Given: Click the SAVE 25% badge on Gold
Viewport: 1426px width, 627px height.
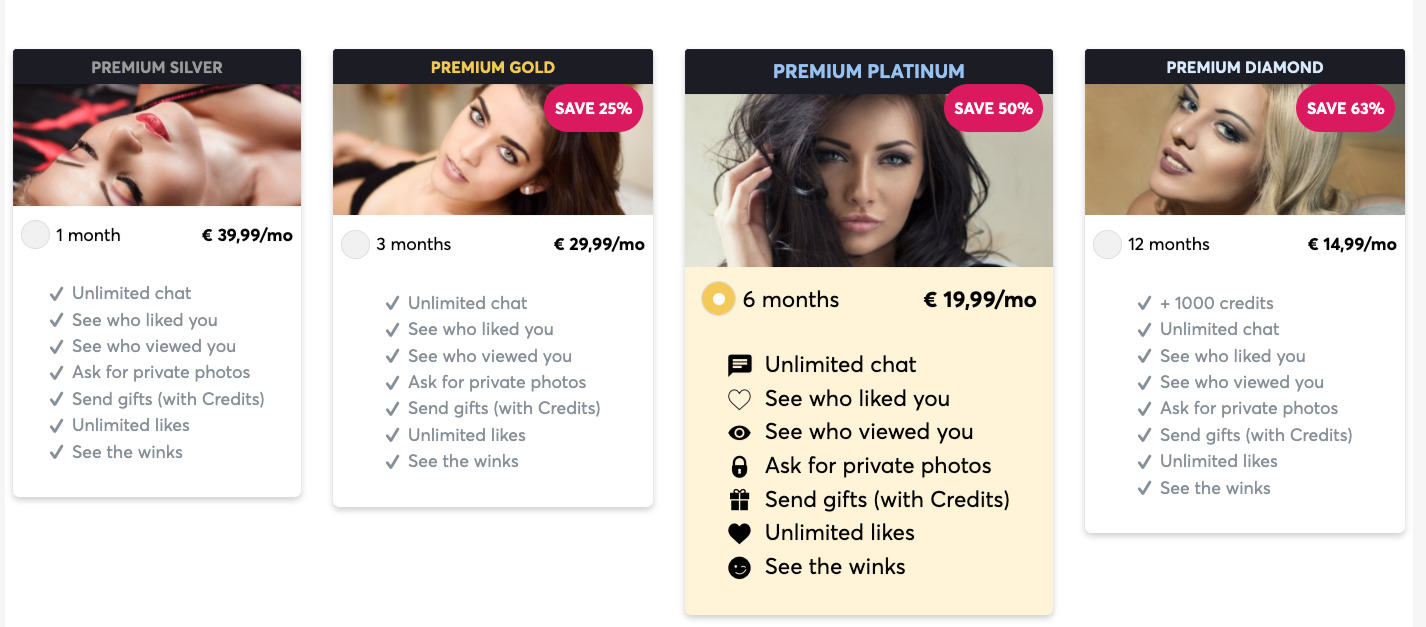Looking at the screenshot, I should 593,109.
